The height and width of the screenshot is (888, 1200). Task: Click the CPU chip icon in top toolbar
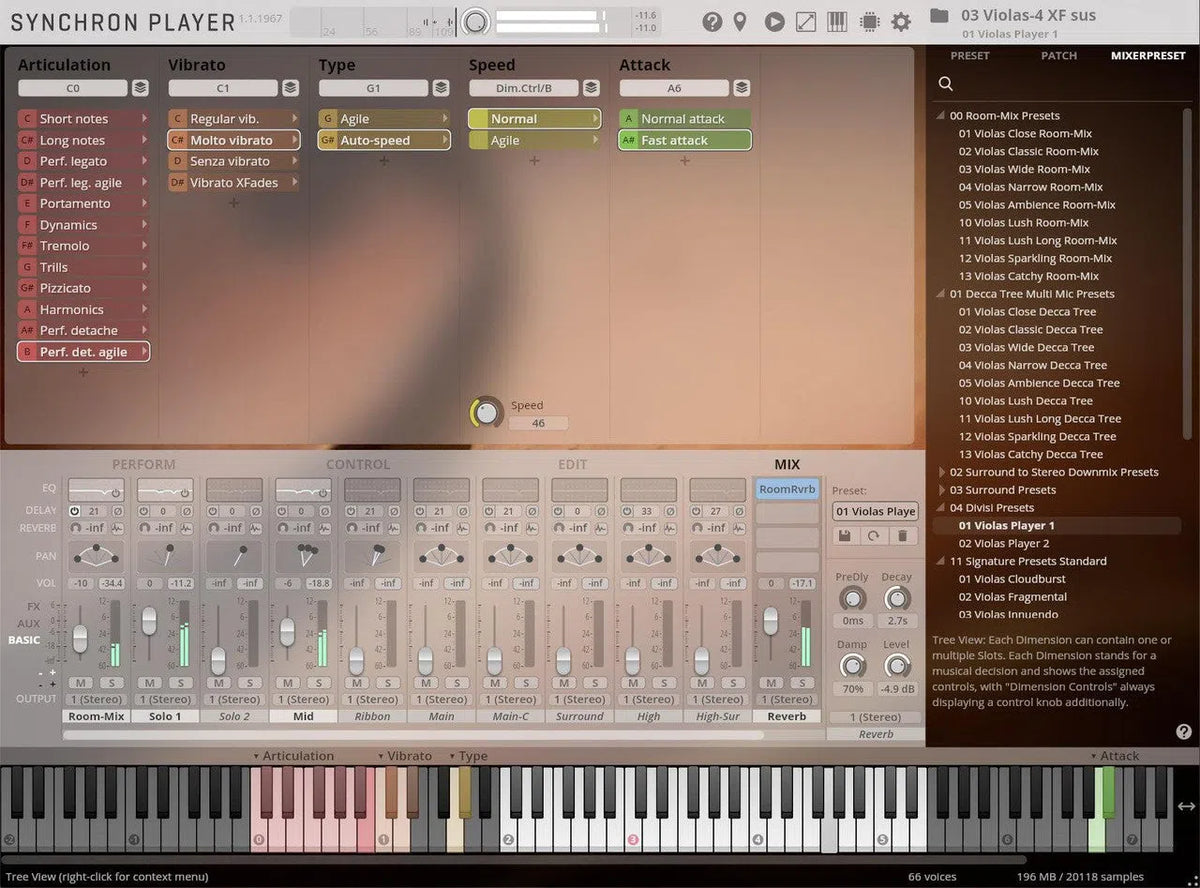(869, 22)
